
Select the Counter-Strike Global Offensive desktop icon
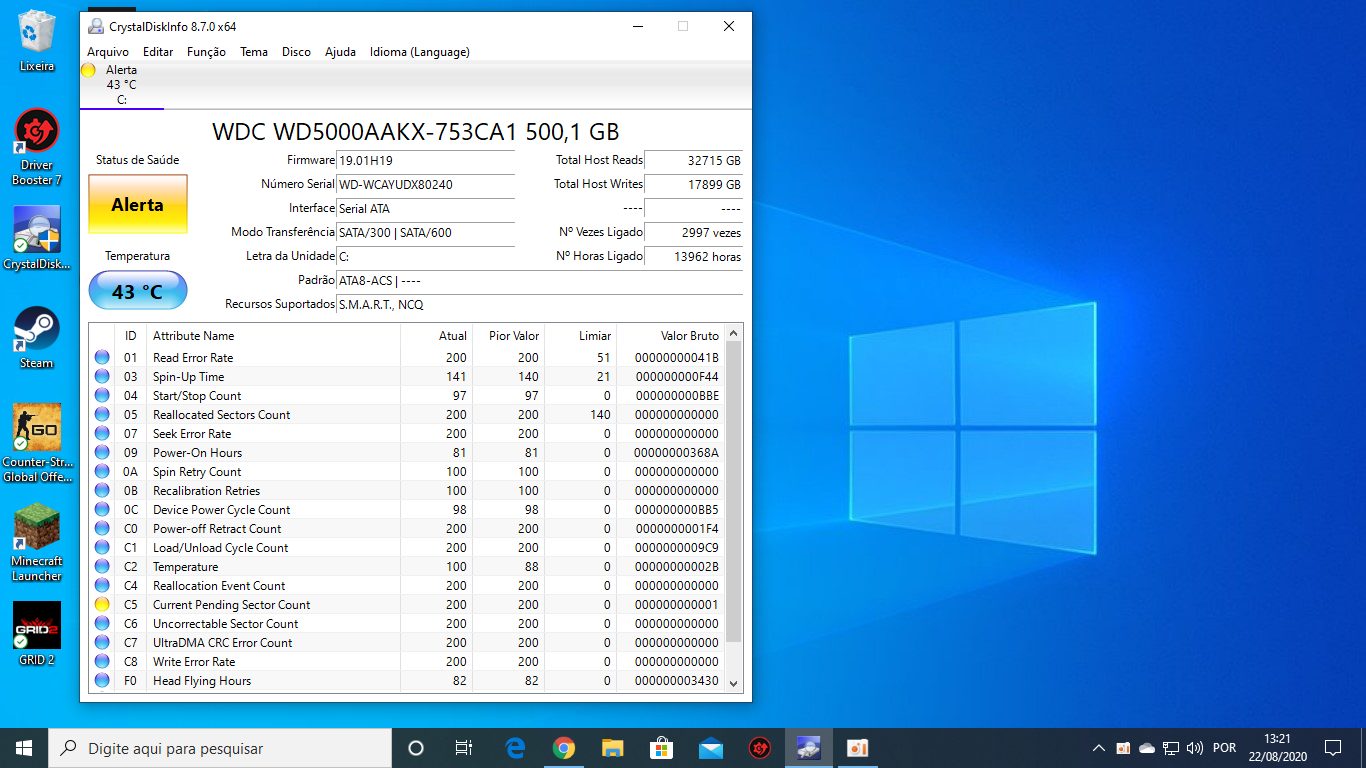(37, 442)
